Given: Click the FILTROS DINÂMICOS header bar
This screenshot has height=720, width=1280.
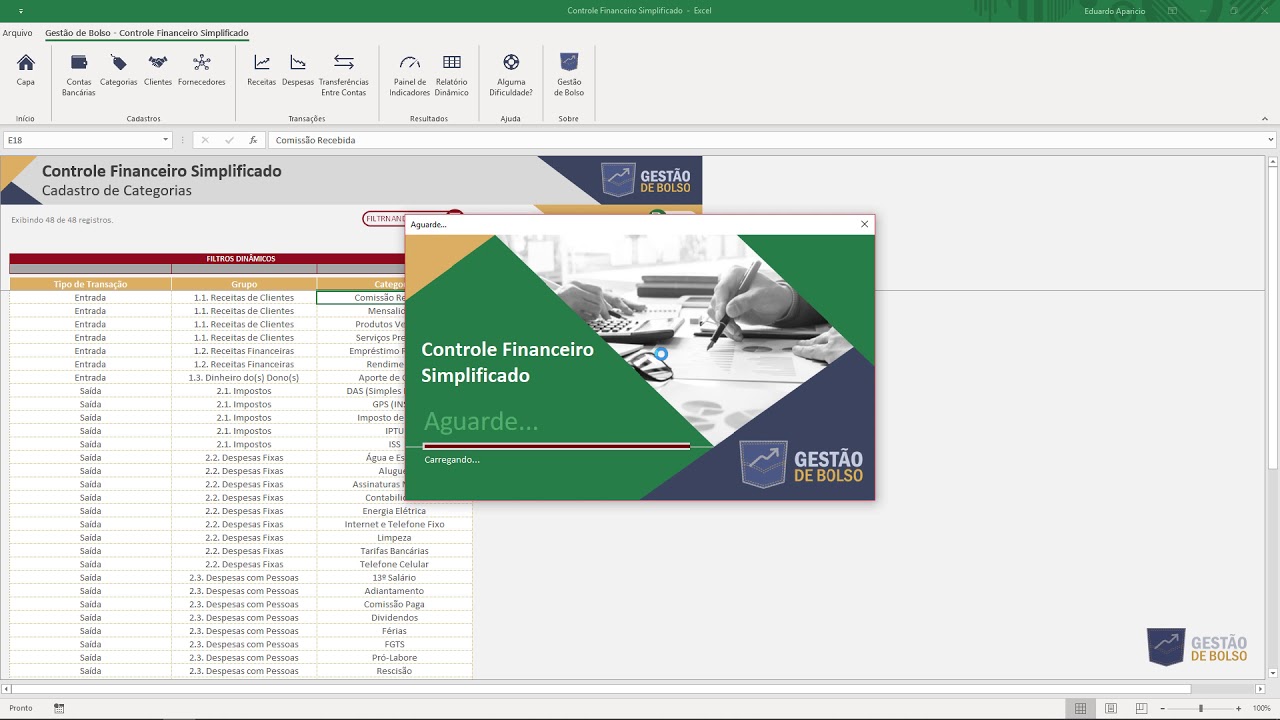Looking at the screenshot, I should coord(240,258).
